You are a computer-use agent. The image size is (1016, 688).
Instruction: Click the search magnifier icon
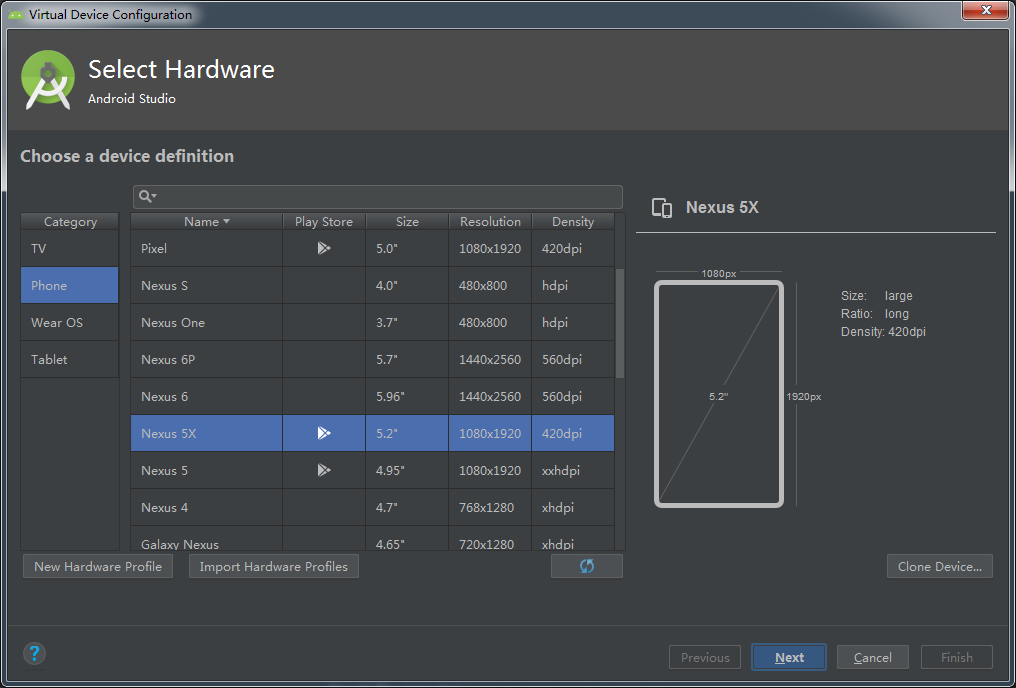pos(146,196)
